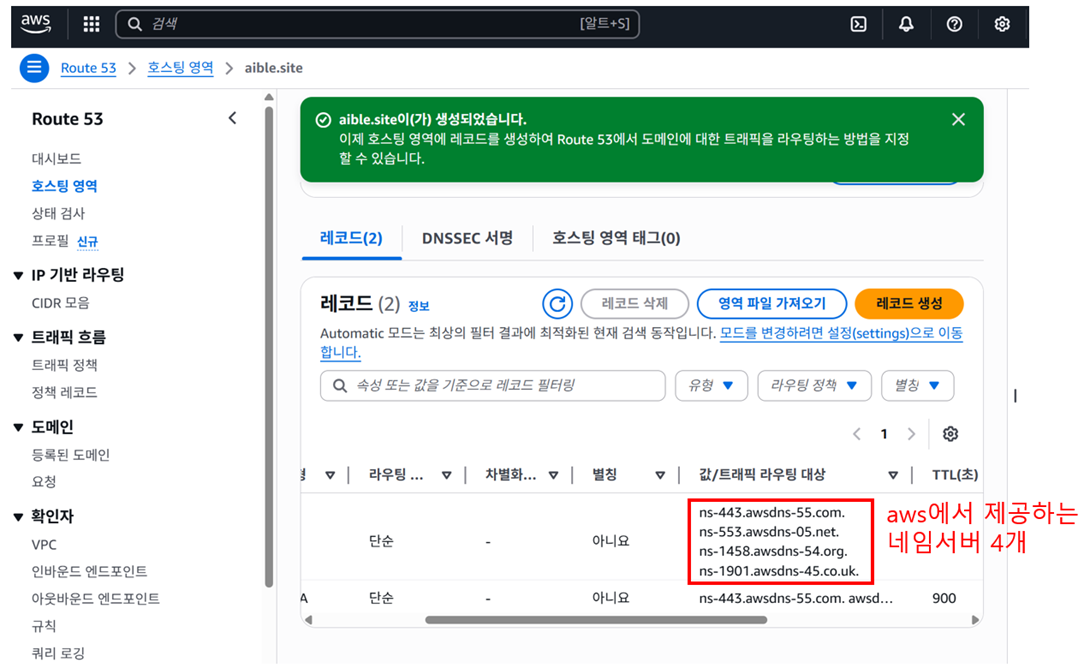This screenshot has width=1090, height=668.
Task: Open the 정보 link beside 레코드
Action: coord(418,306)
